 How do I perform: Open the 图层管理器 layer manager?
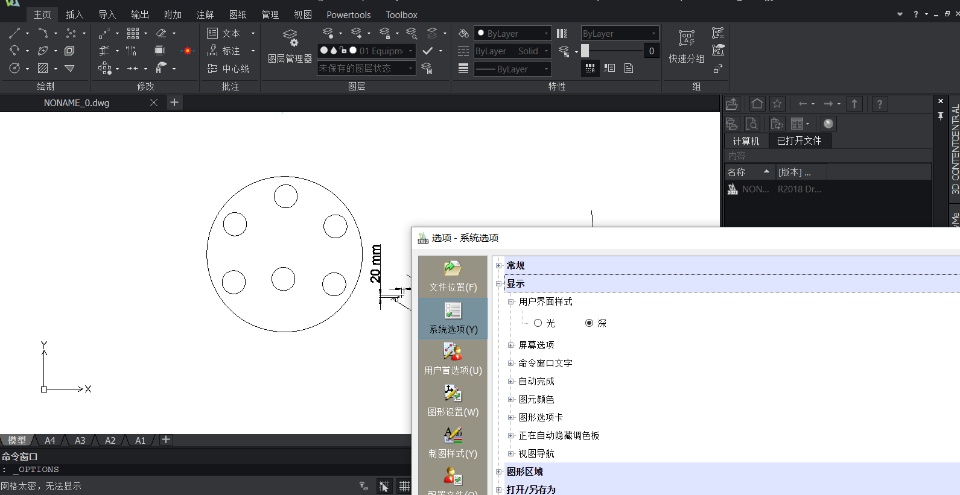pyautogui.click(x=290, y=47)
